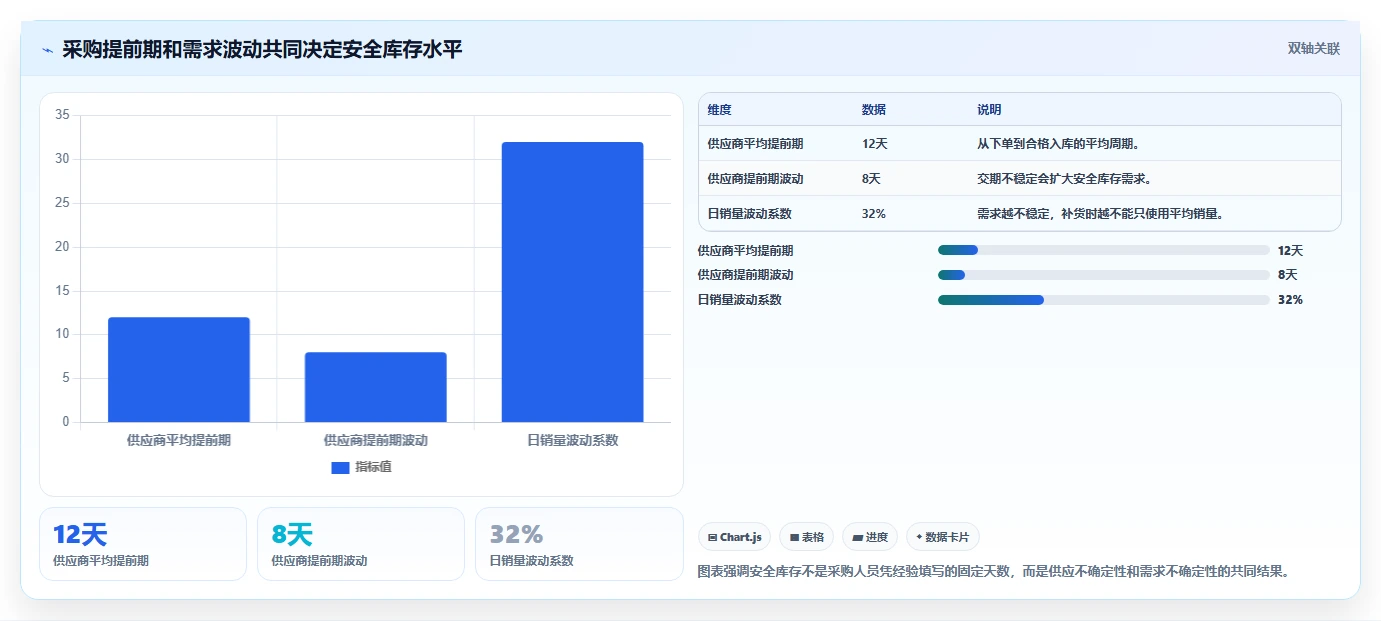Select the 12天 stat card
The height and width of the screenshot is (621, 1381).
click(143, 544)
